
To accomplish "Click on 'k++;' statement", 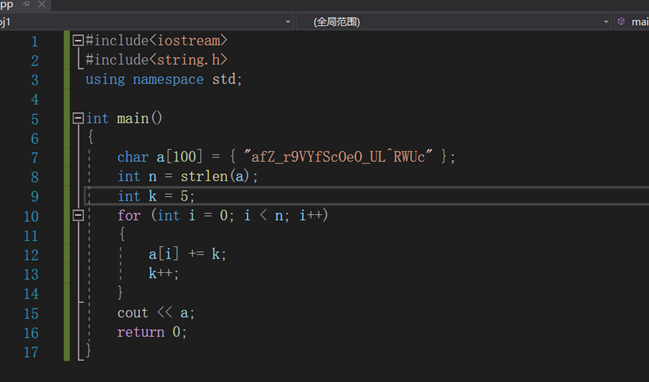I will click(x=163, y=273).
